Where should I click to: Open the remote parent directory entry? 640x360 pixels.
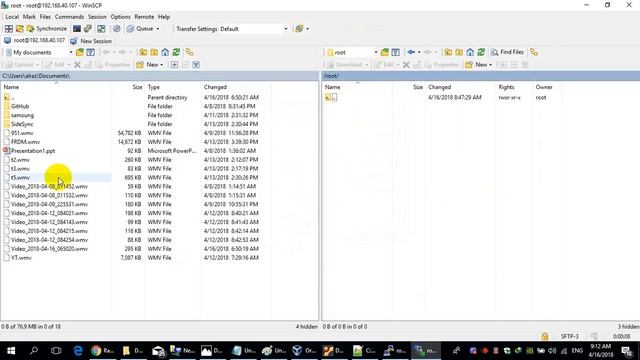tap(331, 97)
